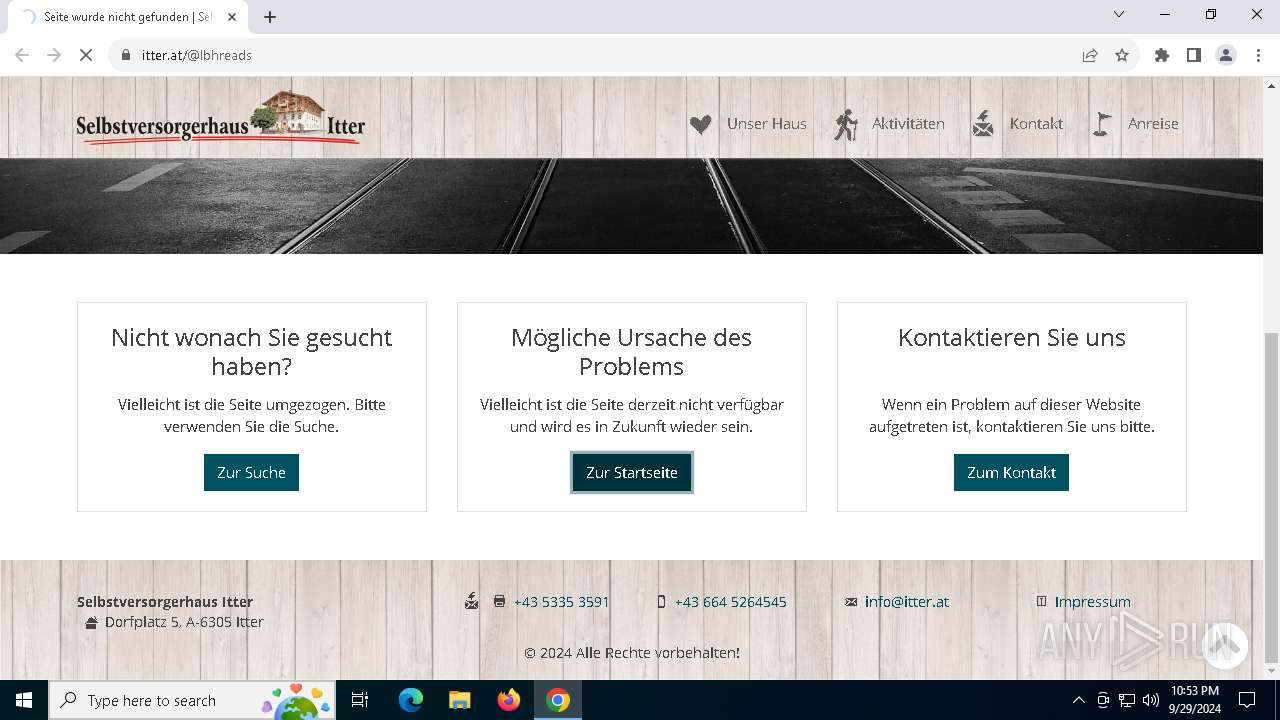
Task: Launch Microsoft Edge from taskbar
Action: (411, 700)
